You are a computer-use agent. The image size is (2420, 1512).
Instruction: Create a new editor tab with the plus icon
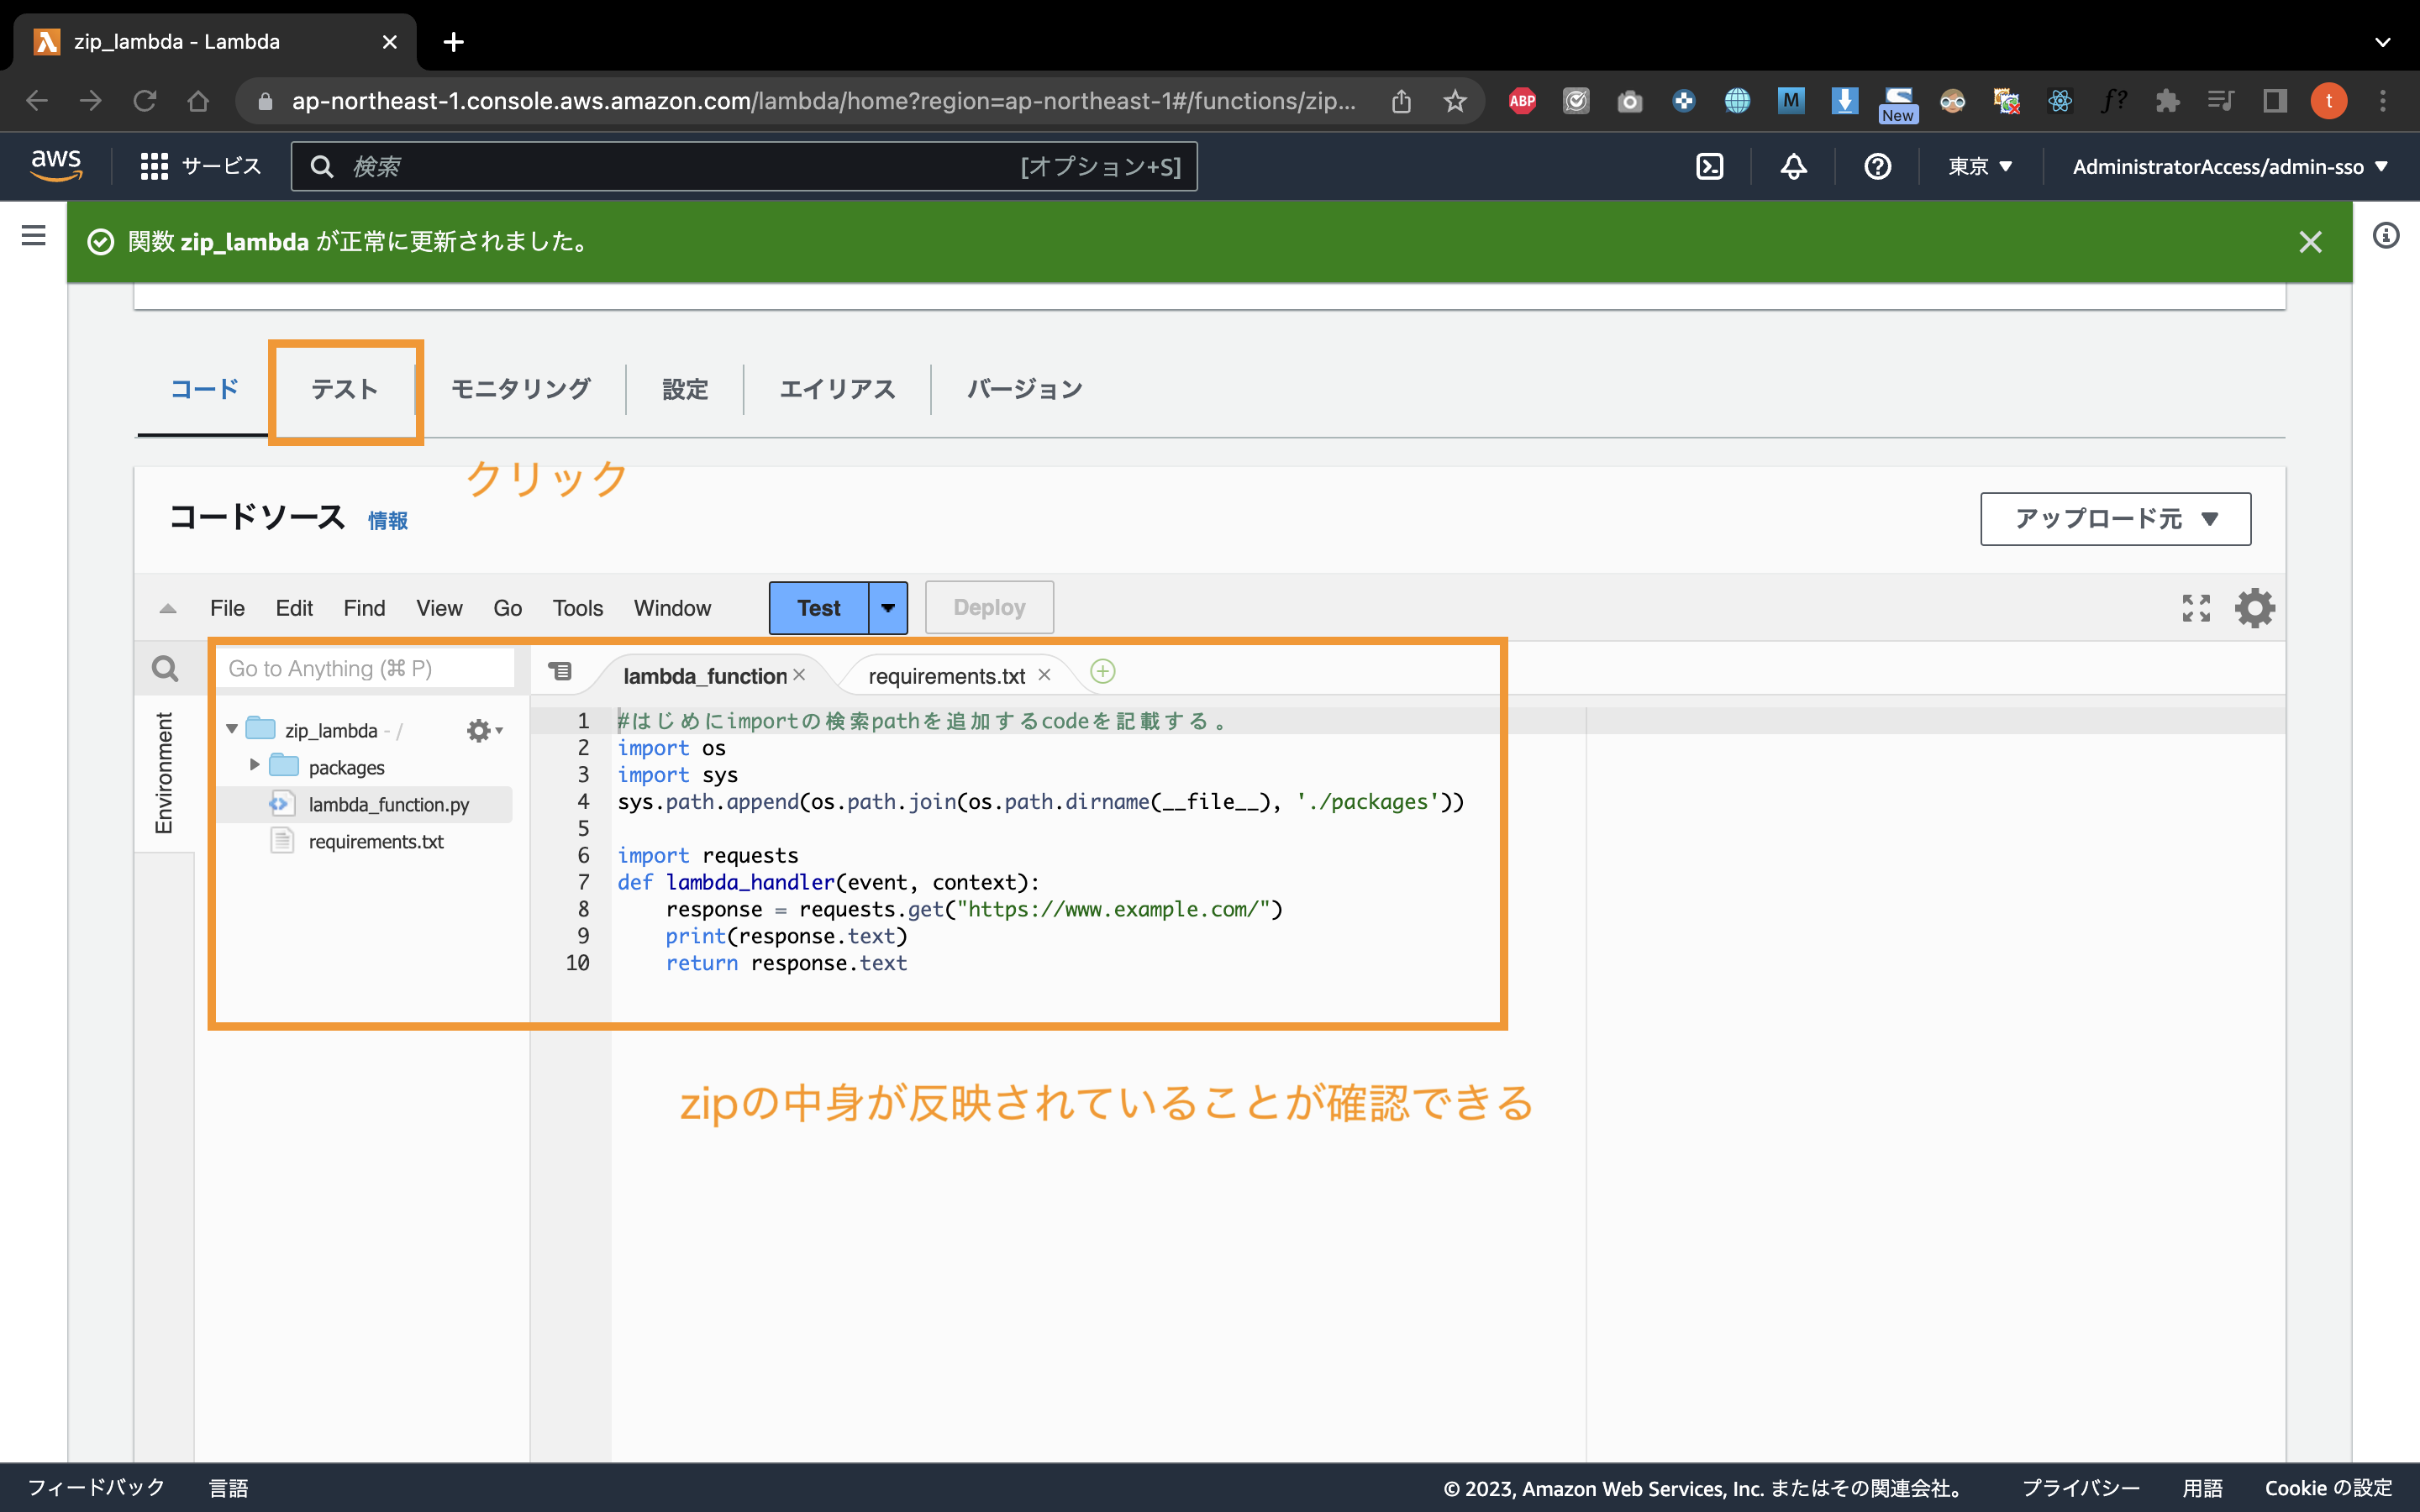[x=1102, y=672]
